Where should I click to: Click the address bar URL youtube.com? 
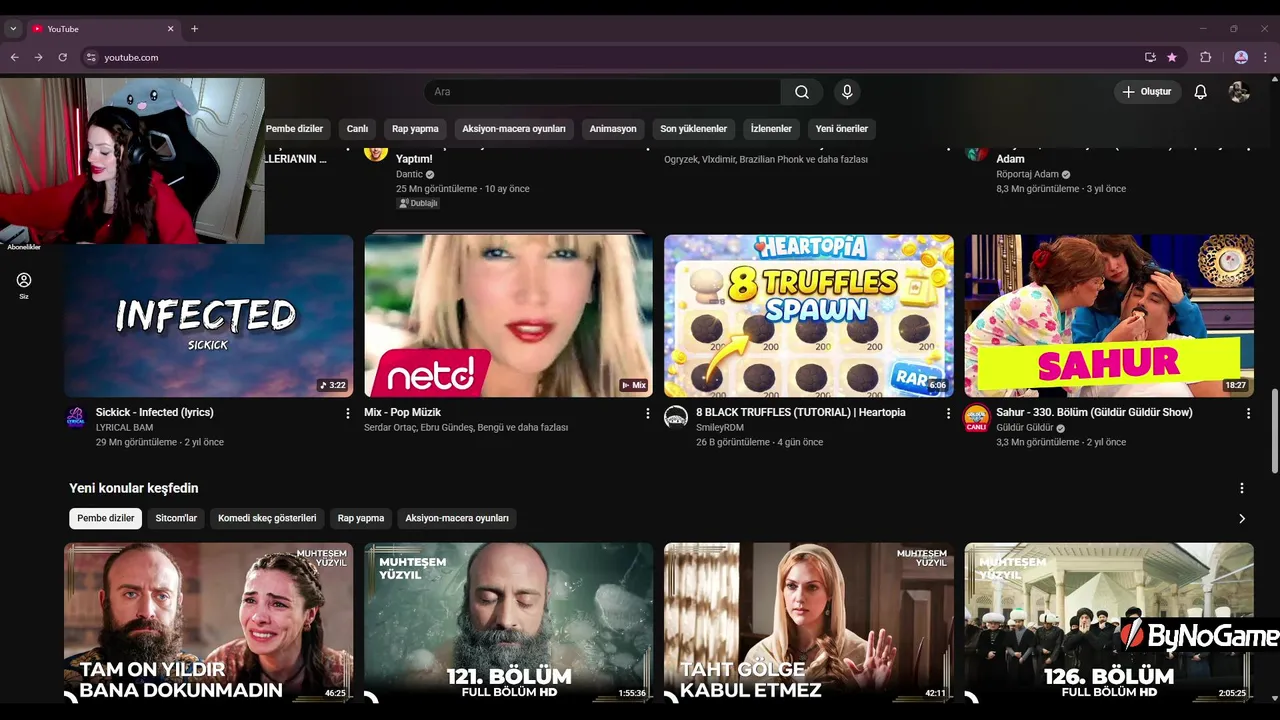pos(131,58)
